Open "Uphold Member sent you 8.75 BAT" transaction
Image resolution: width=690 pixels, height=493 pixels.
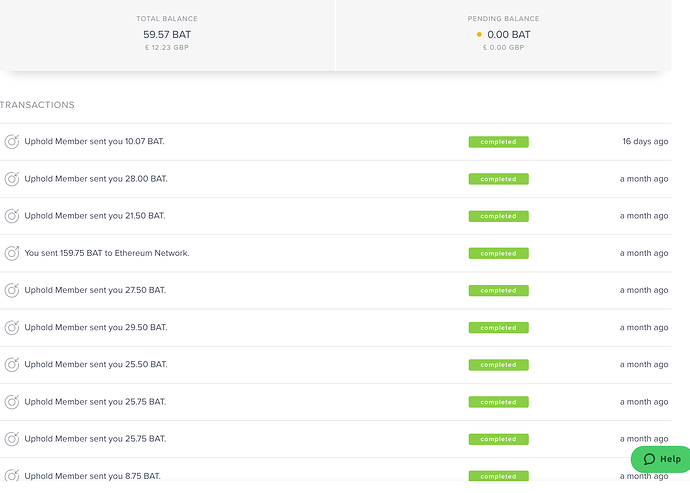93,476
